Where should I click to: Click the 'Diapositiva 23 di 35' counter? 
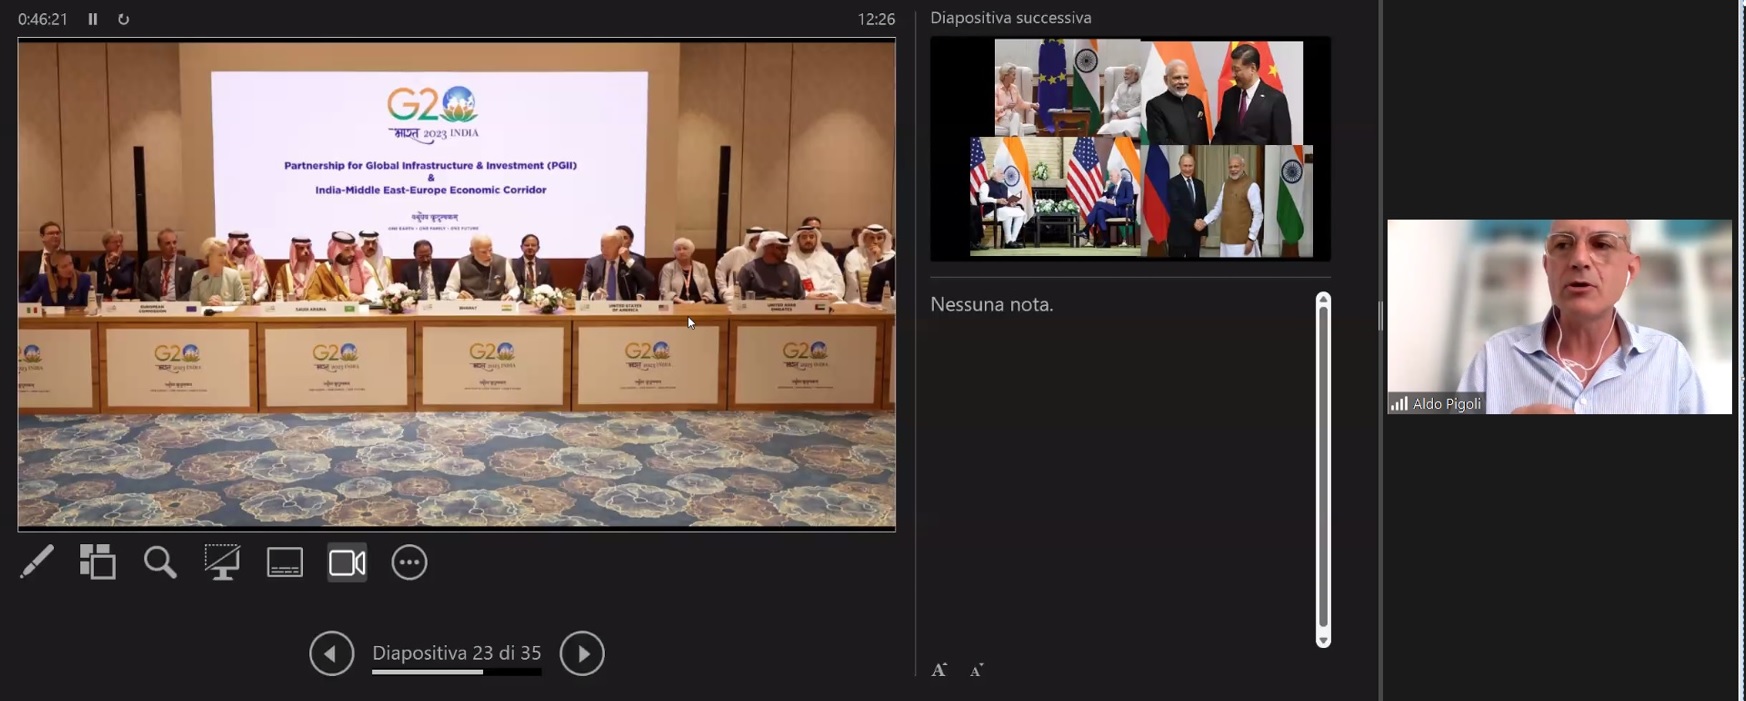pos(457,653)
